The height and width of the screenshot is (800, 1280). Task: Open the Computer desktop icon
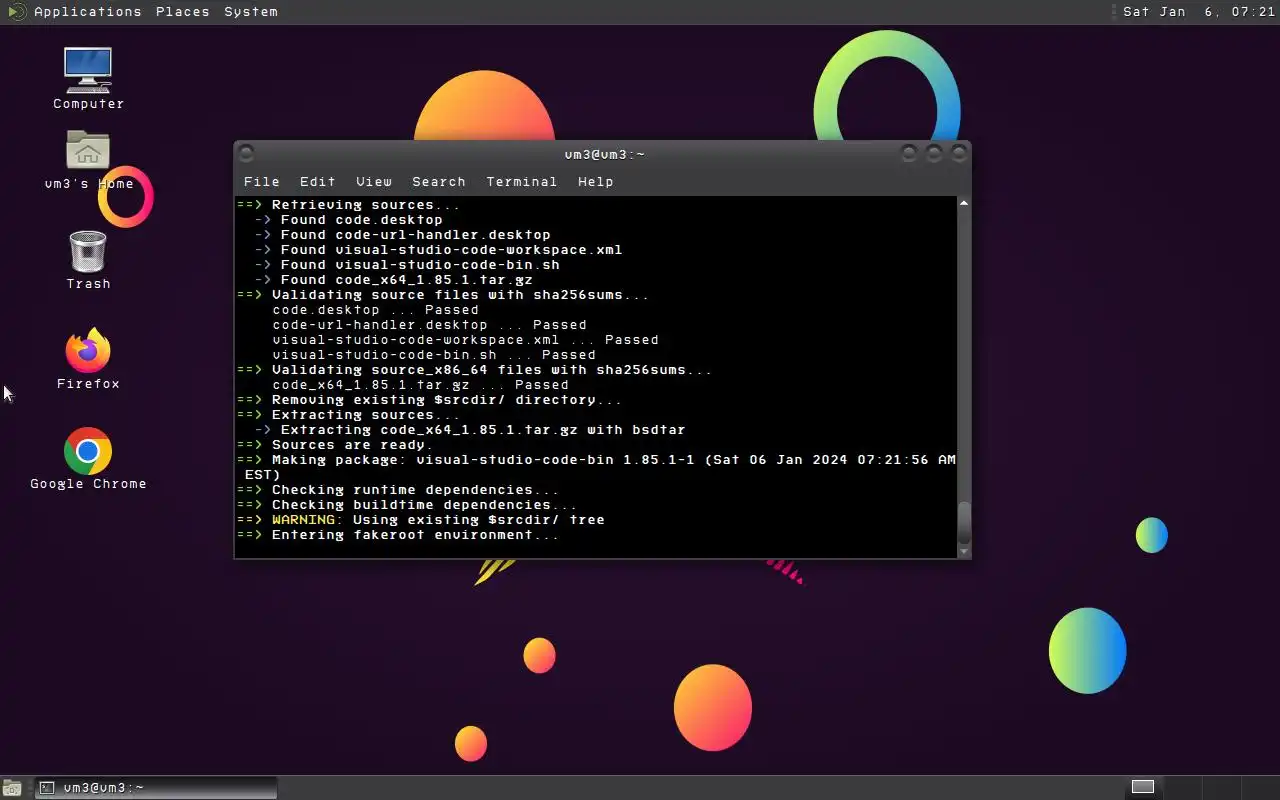tap(88, 70)
